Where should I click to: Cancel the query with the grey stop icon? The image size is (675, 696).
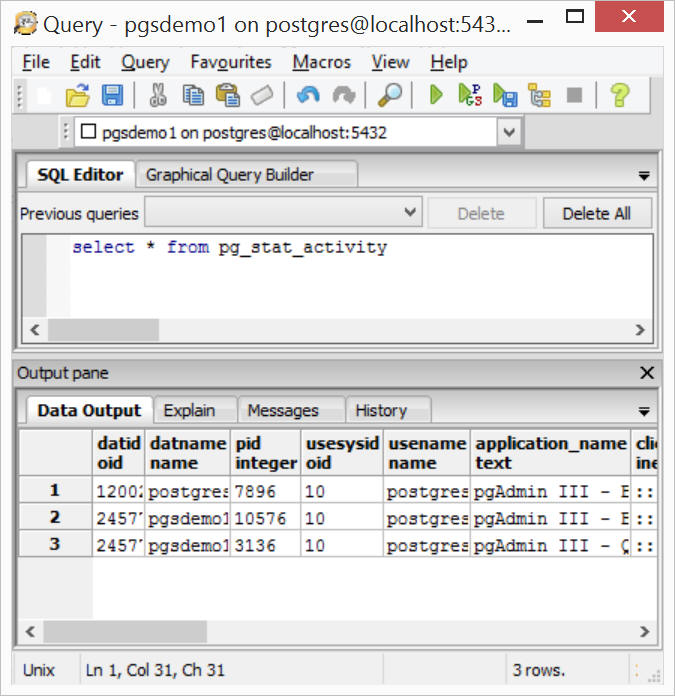(574, 95)
